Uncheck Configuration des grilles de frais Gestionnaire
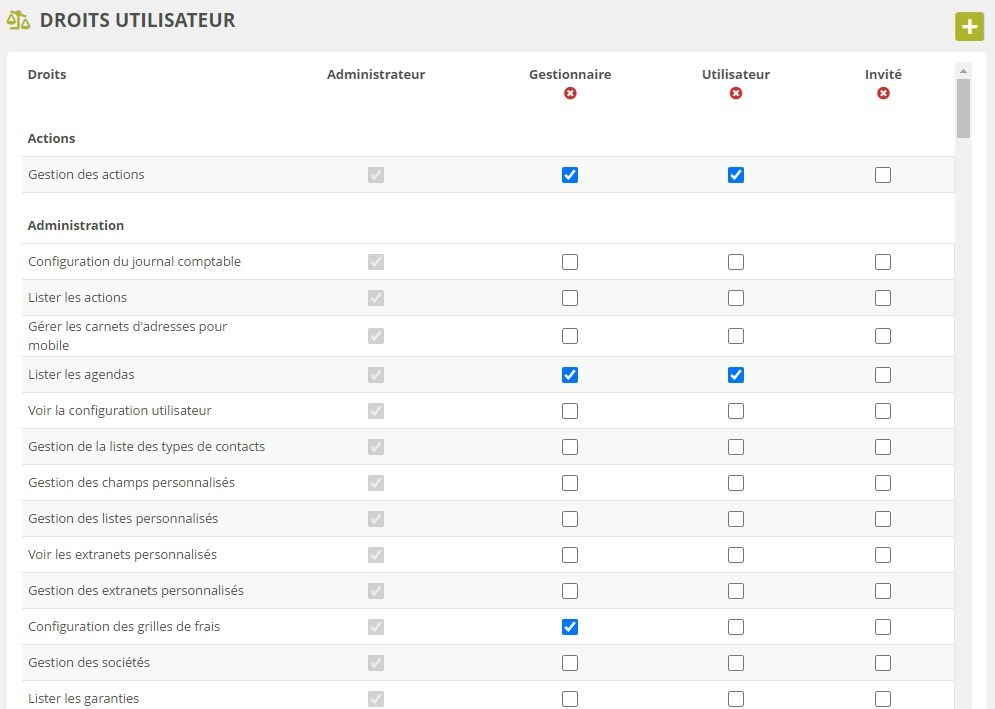This screenshot has width=995, height=709. point(570,627)
